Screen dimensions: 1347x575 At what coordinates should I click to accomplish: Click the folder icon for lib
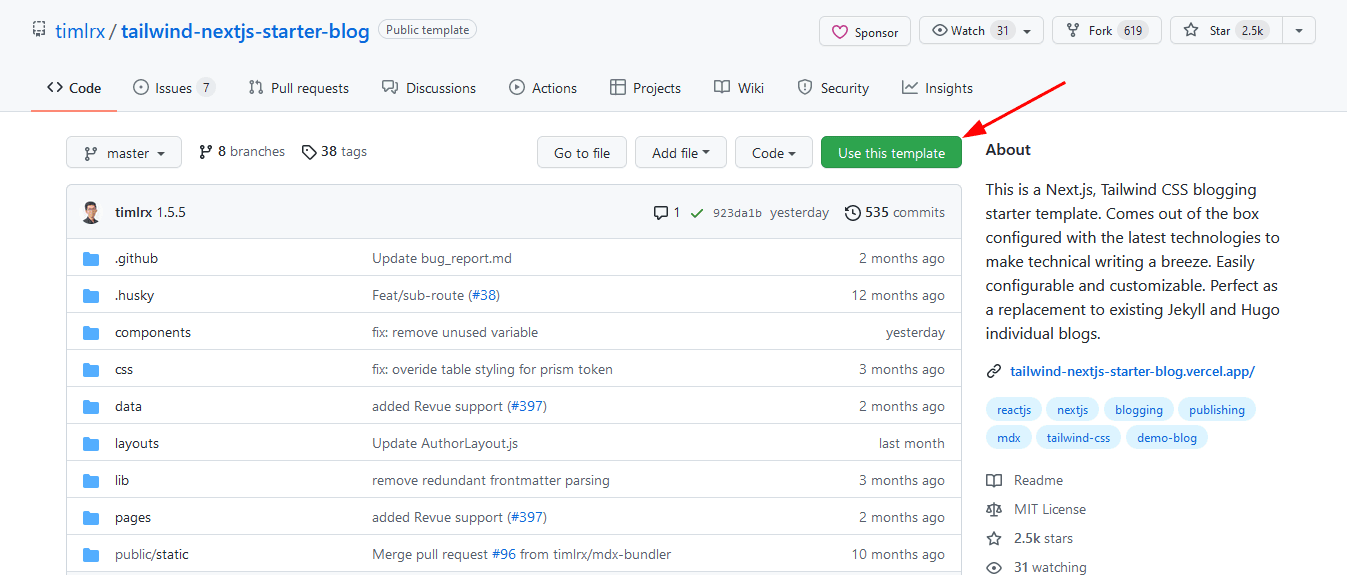tap(91, 481)
